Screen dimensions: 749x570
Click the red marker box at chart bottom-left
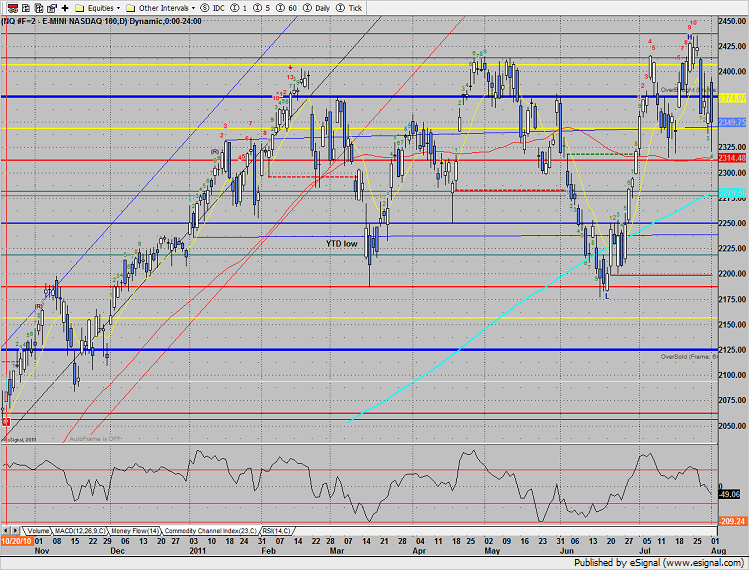6,422
